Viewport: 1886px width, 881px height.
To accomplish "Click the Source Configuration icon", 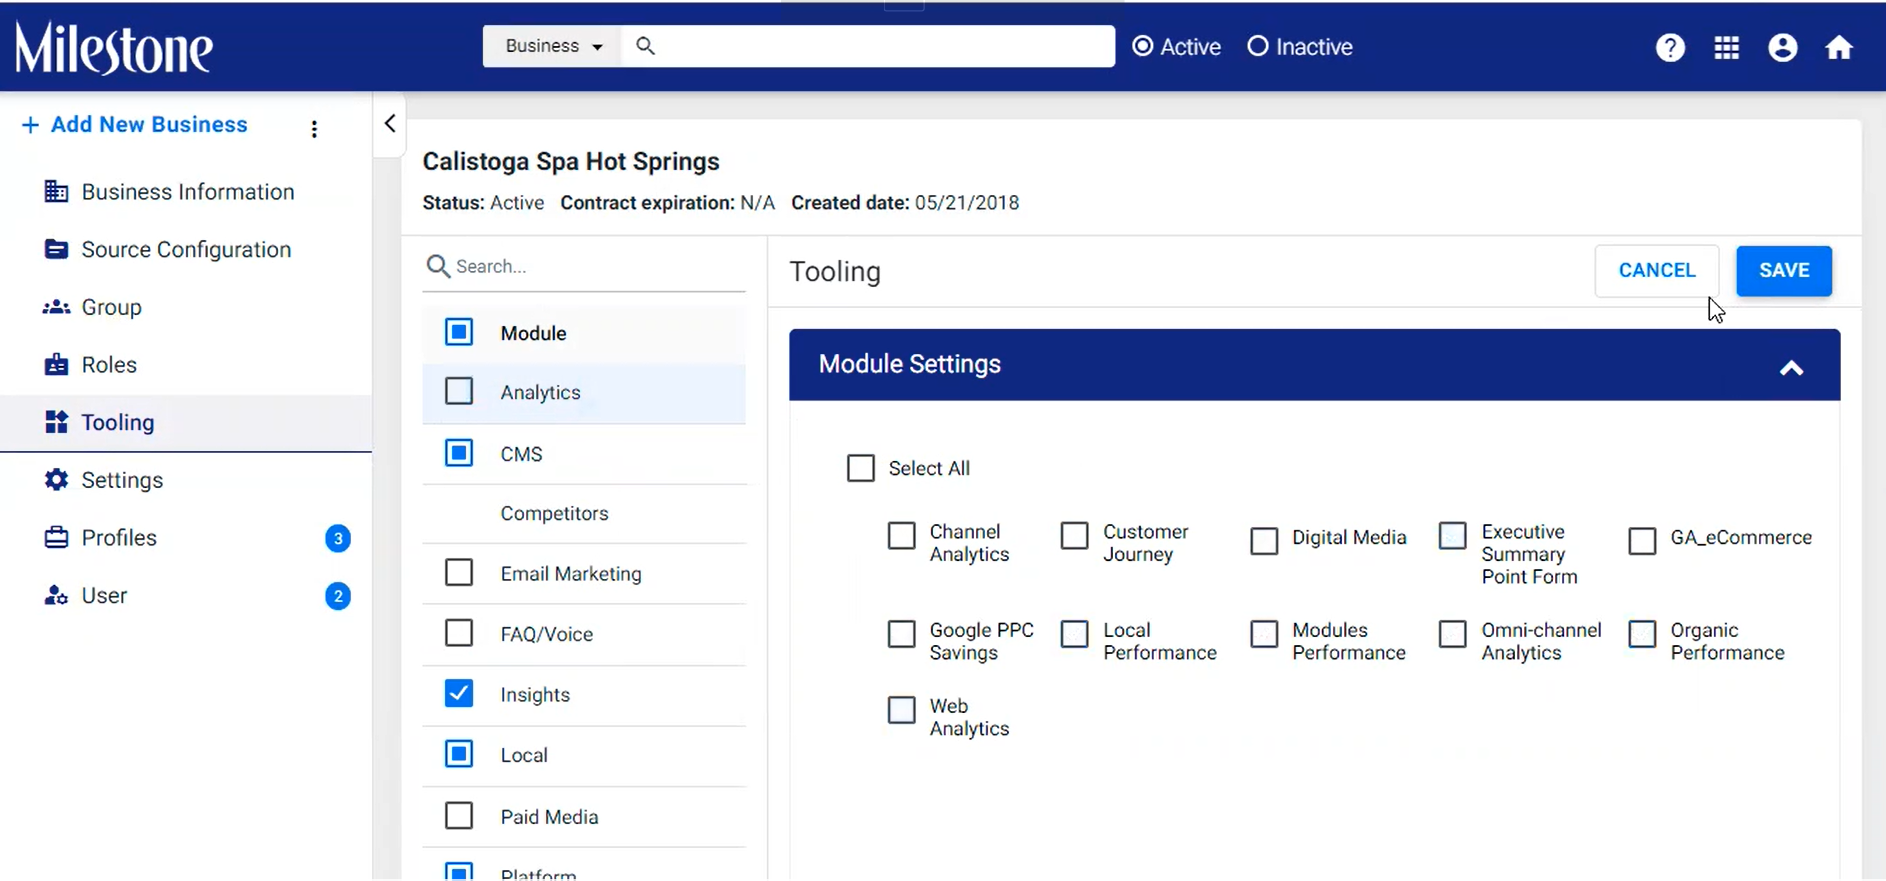I will (56, 249).
